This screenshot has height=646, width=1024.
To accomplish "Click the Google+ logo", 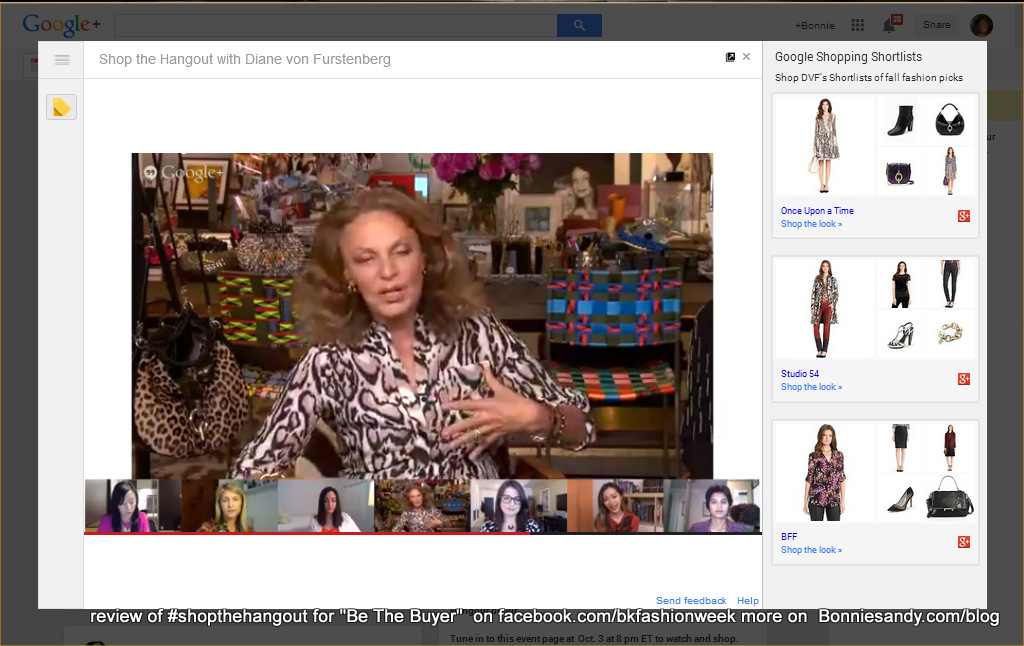I will pos(61,25).
